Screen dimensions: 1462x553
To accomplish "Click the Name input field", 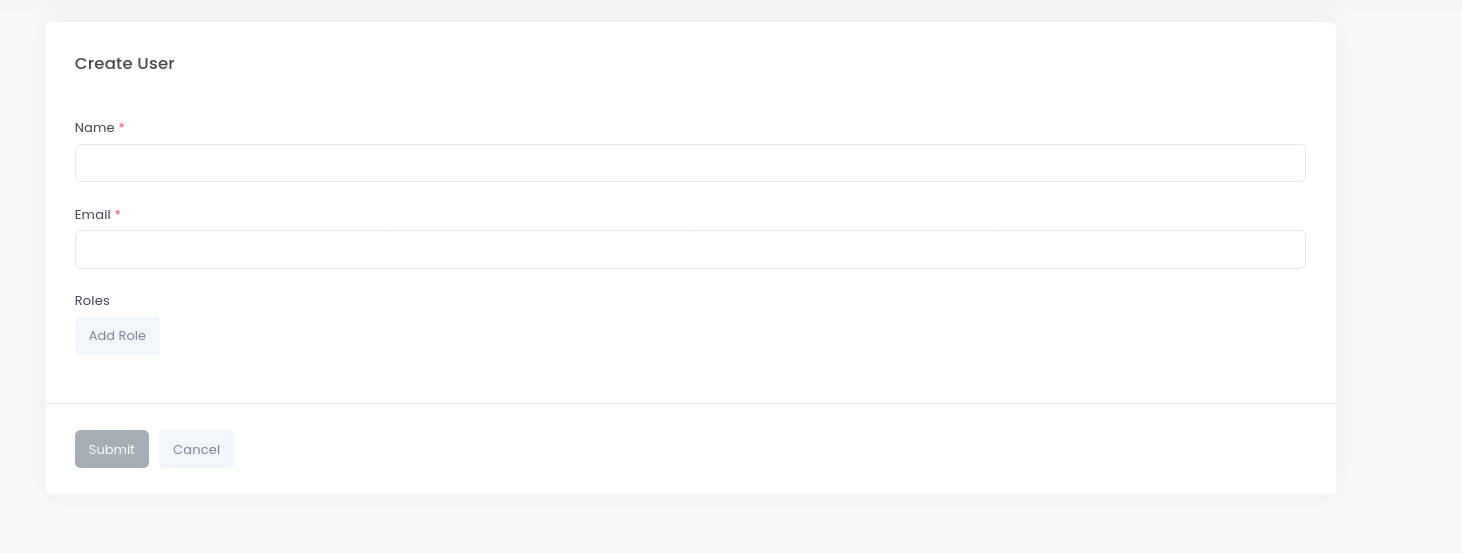I will point(690,163).
